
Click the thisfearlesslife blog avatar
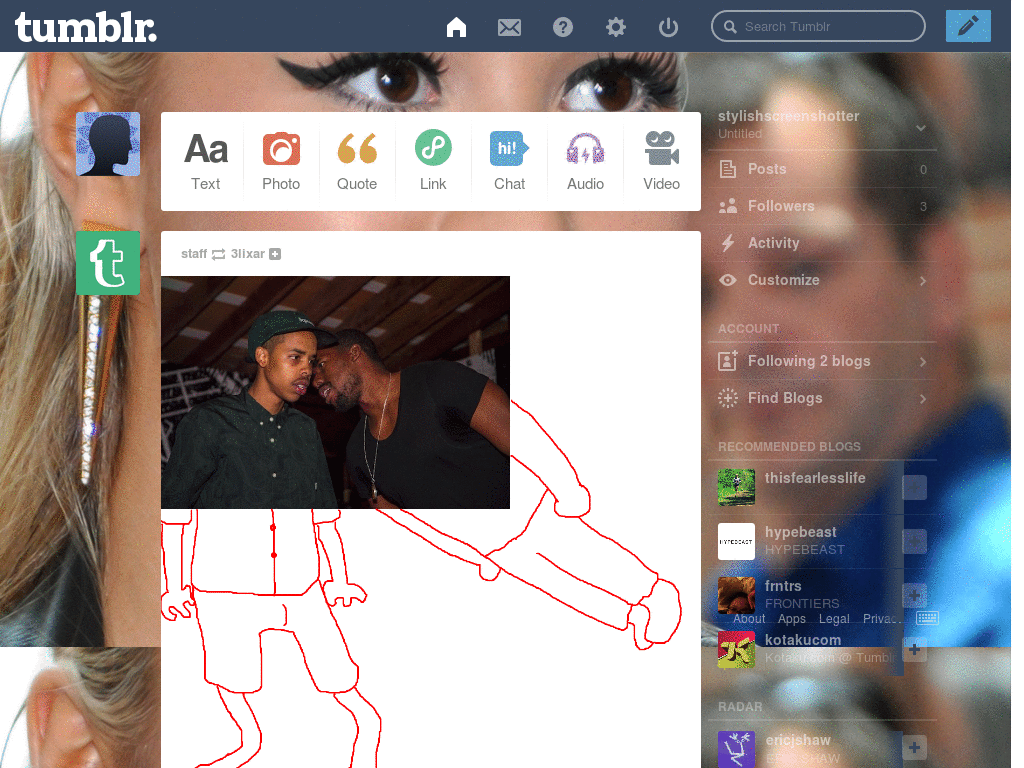pos(736,487)
